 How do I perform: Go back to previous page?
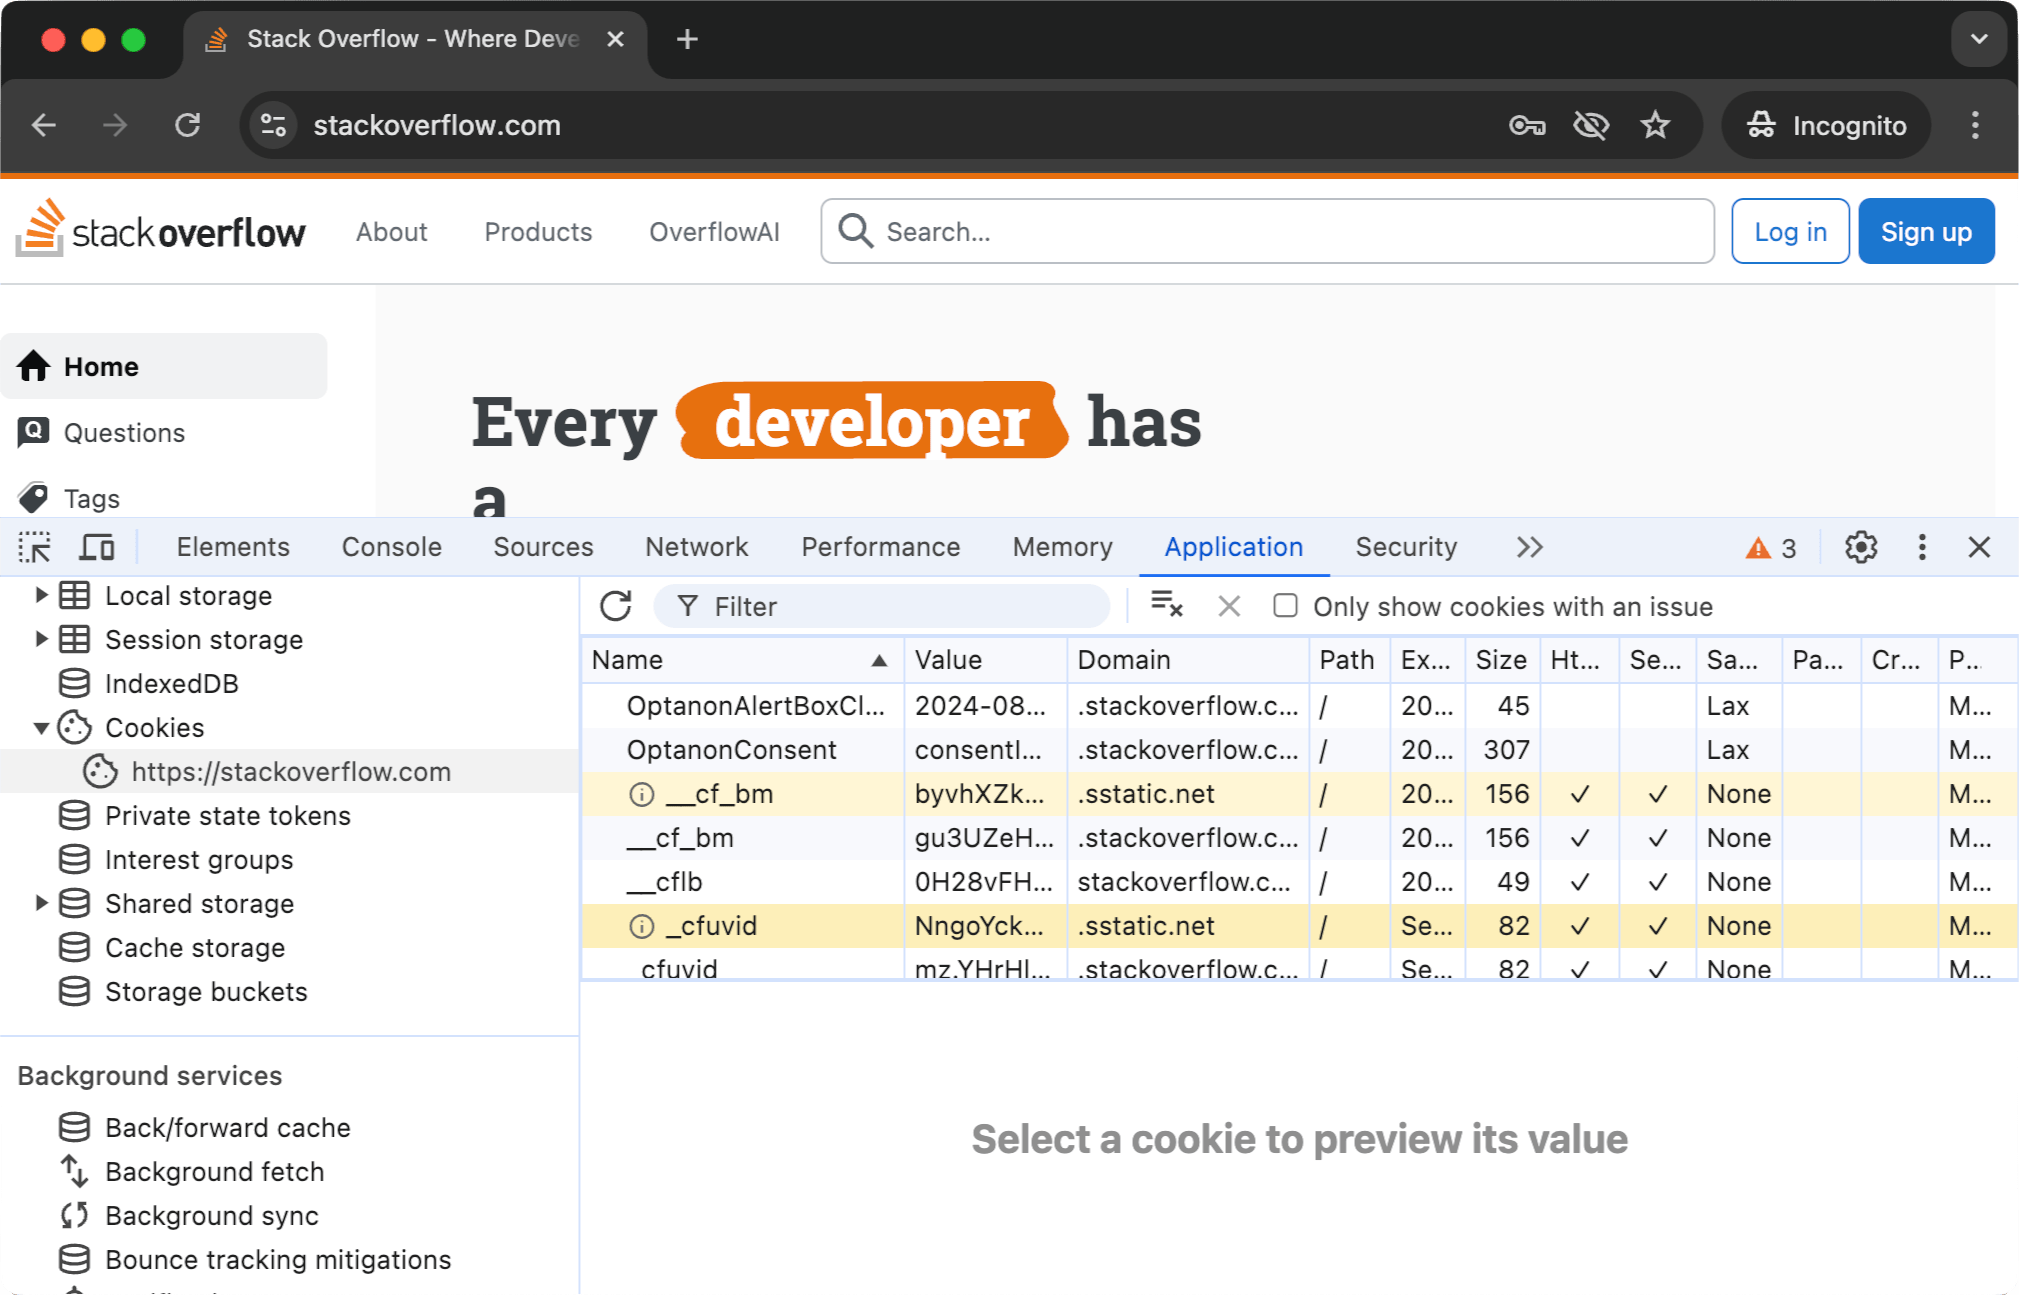point(44,125)
